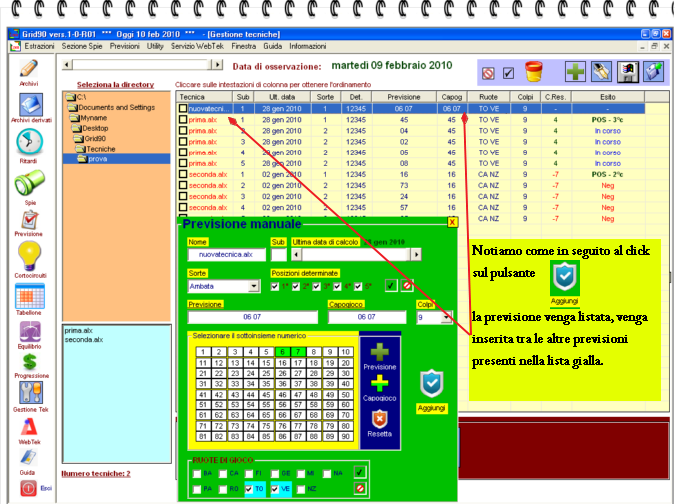This screenshot has width=675, height=504.
Task: Click right arrow of Ultima data di calcolo scrollbar
Action: pyautogui.click(x=416, y=255)
